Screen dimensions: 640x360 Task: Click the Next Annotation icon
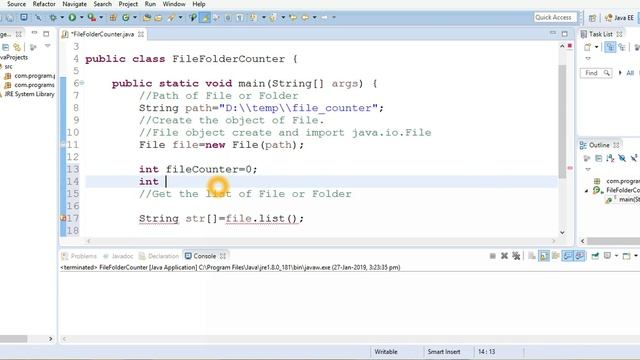(253, 18)
